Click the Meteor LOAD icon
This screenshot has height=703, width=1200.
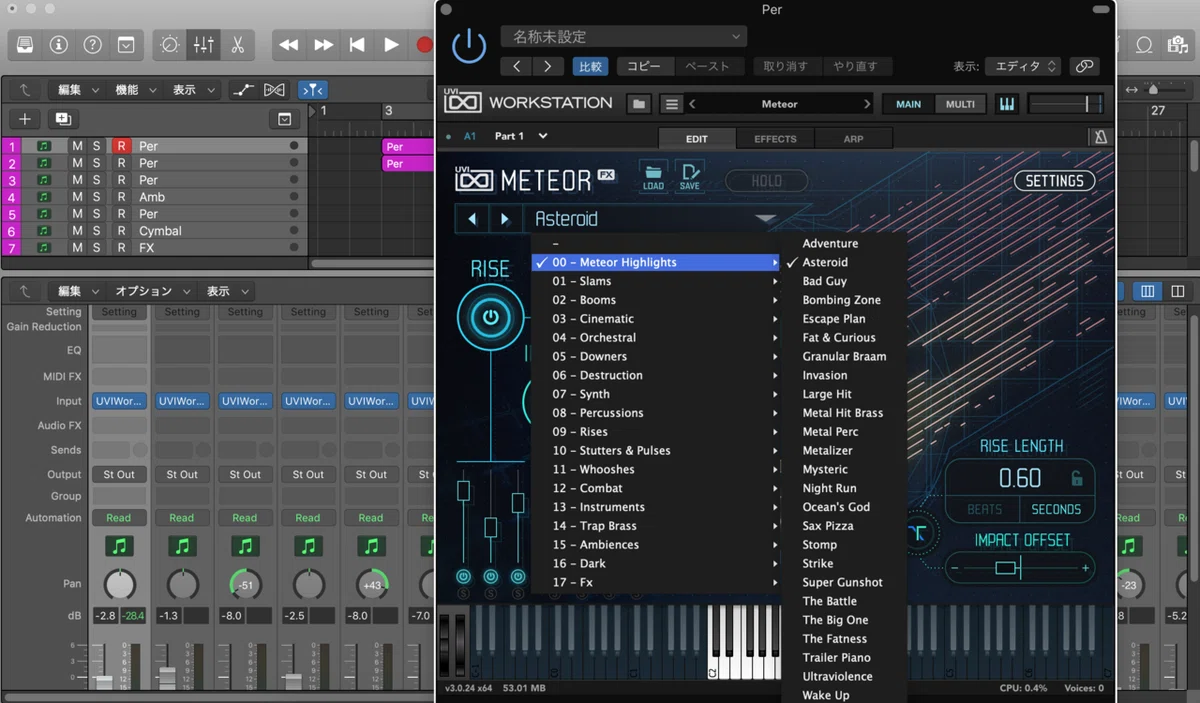[x=653, y=176]
